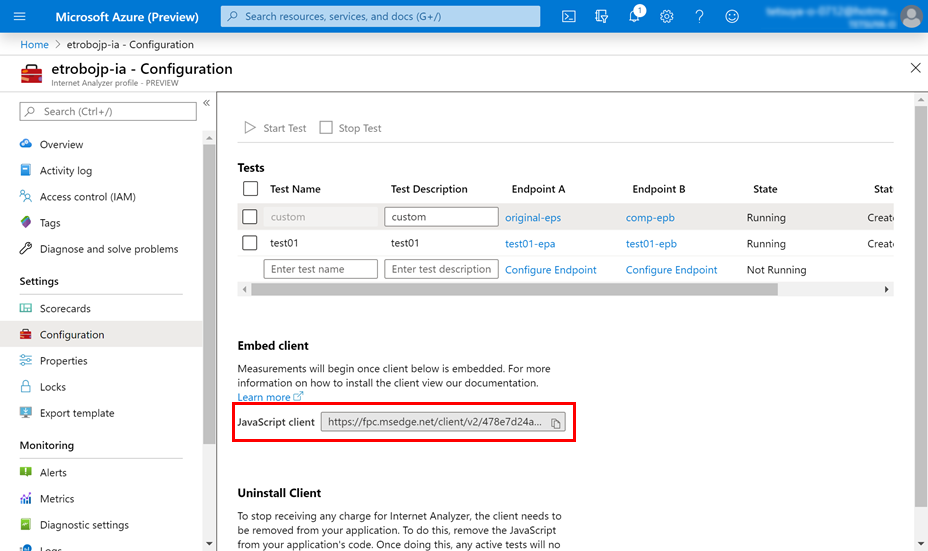This screenshot has height=551, width=928.
Task: Click the help question mark icon
Action: point(699,17)
